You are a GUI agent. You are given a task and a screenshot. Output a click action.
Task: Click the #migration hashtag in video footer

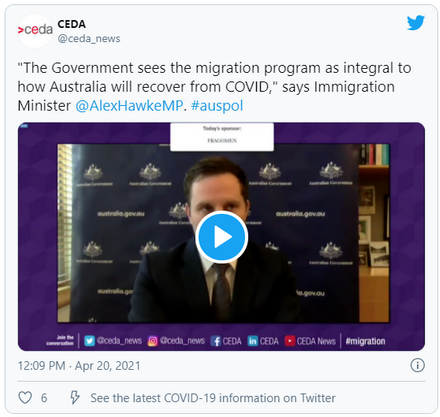click(365, 341)
